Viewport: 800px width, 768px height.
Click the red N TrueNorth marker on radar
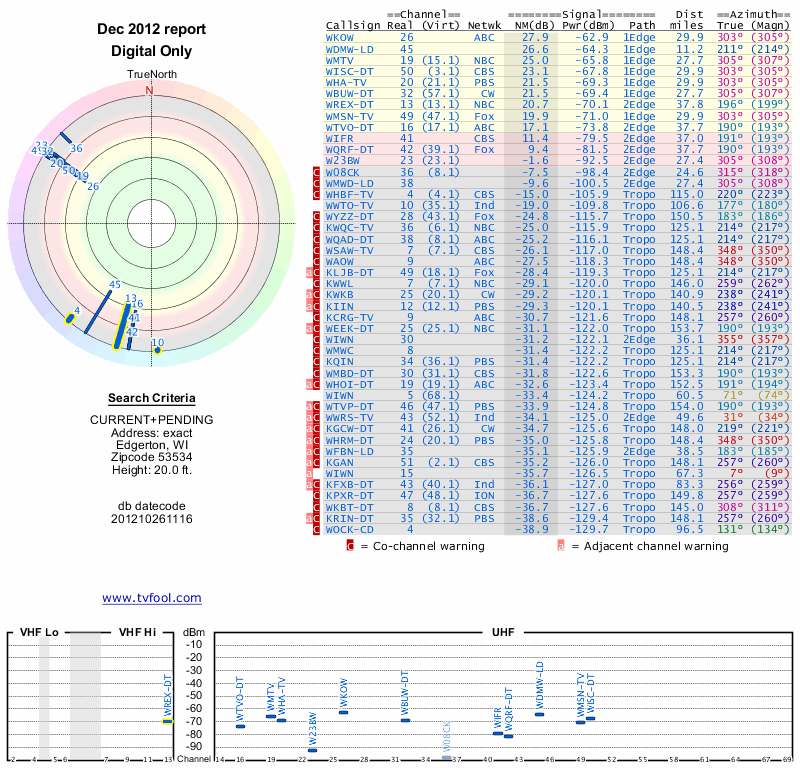tap(150, 90)
